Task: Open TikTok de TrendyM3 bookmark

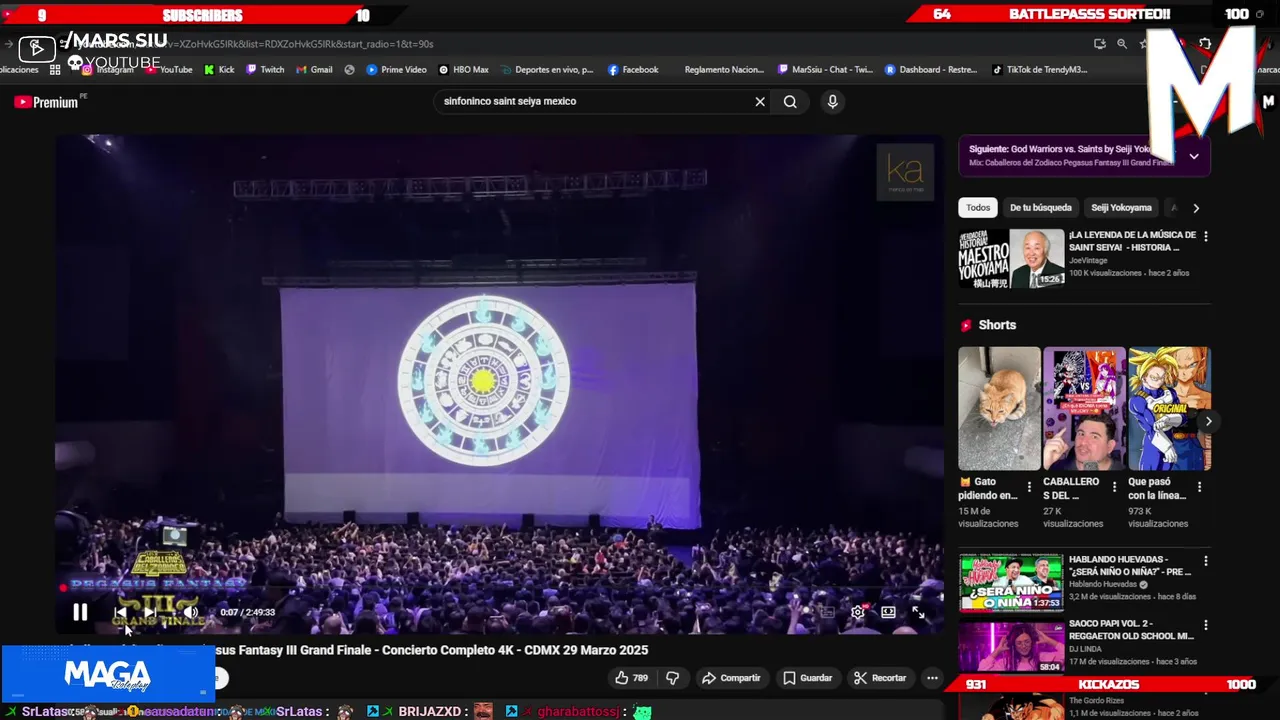Action: coord(1039,70)
